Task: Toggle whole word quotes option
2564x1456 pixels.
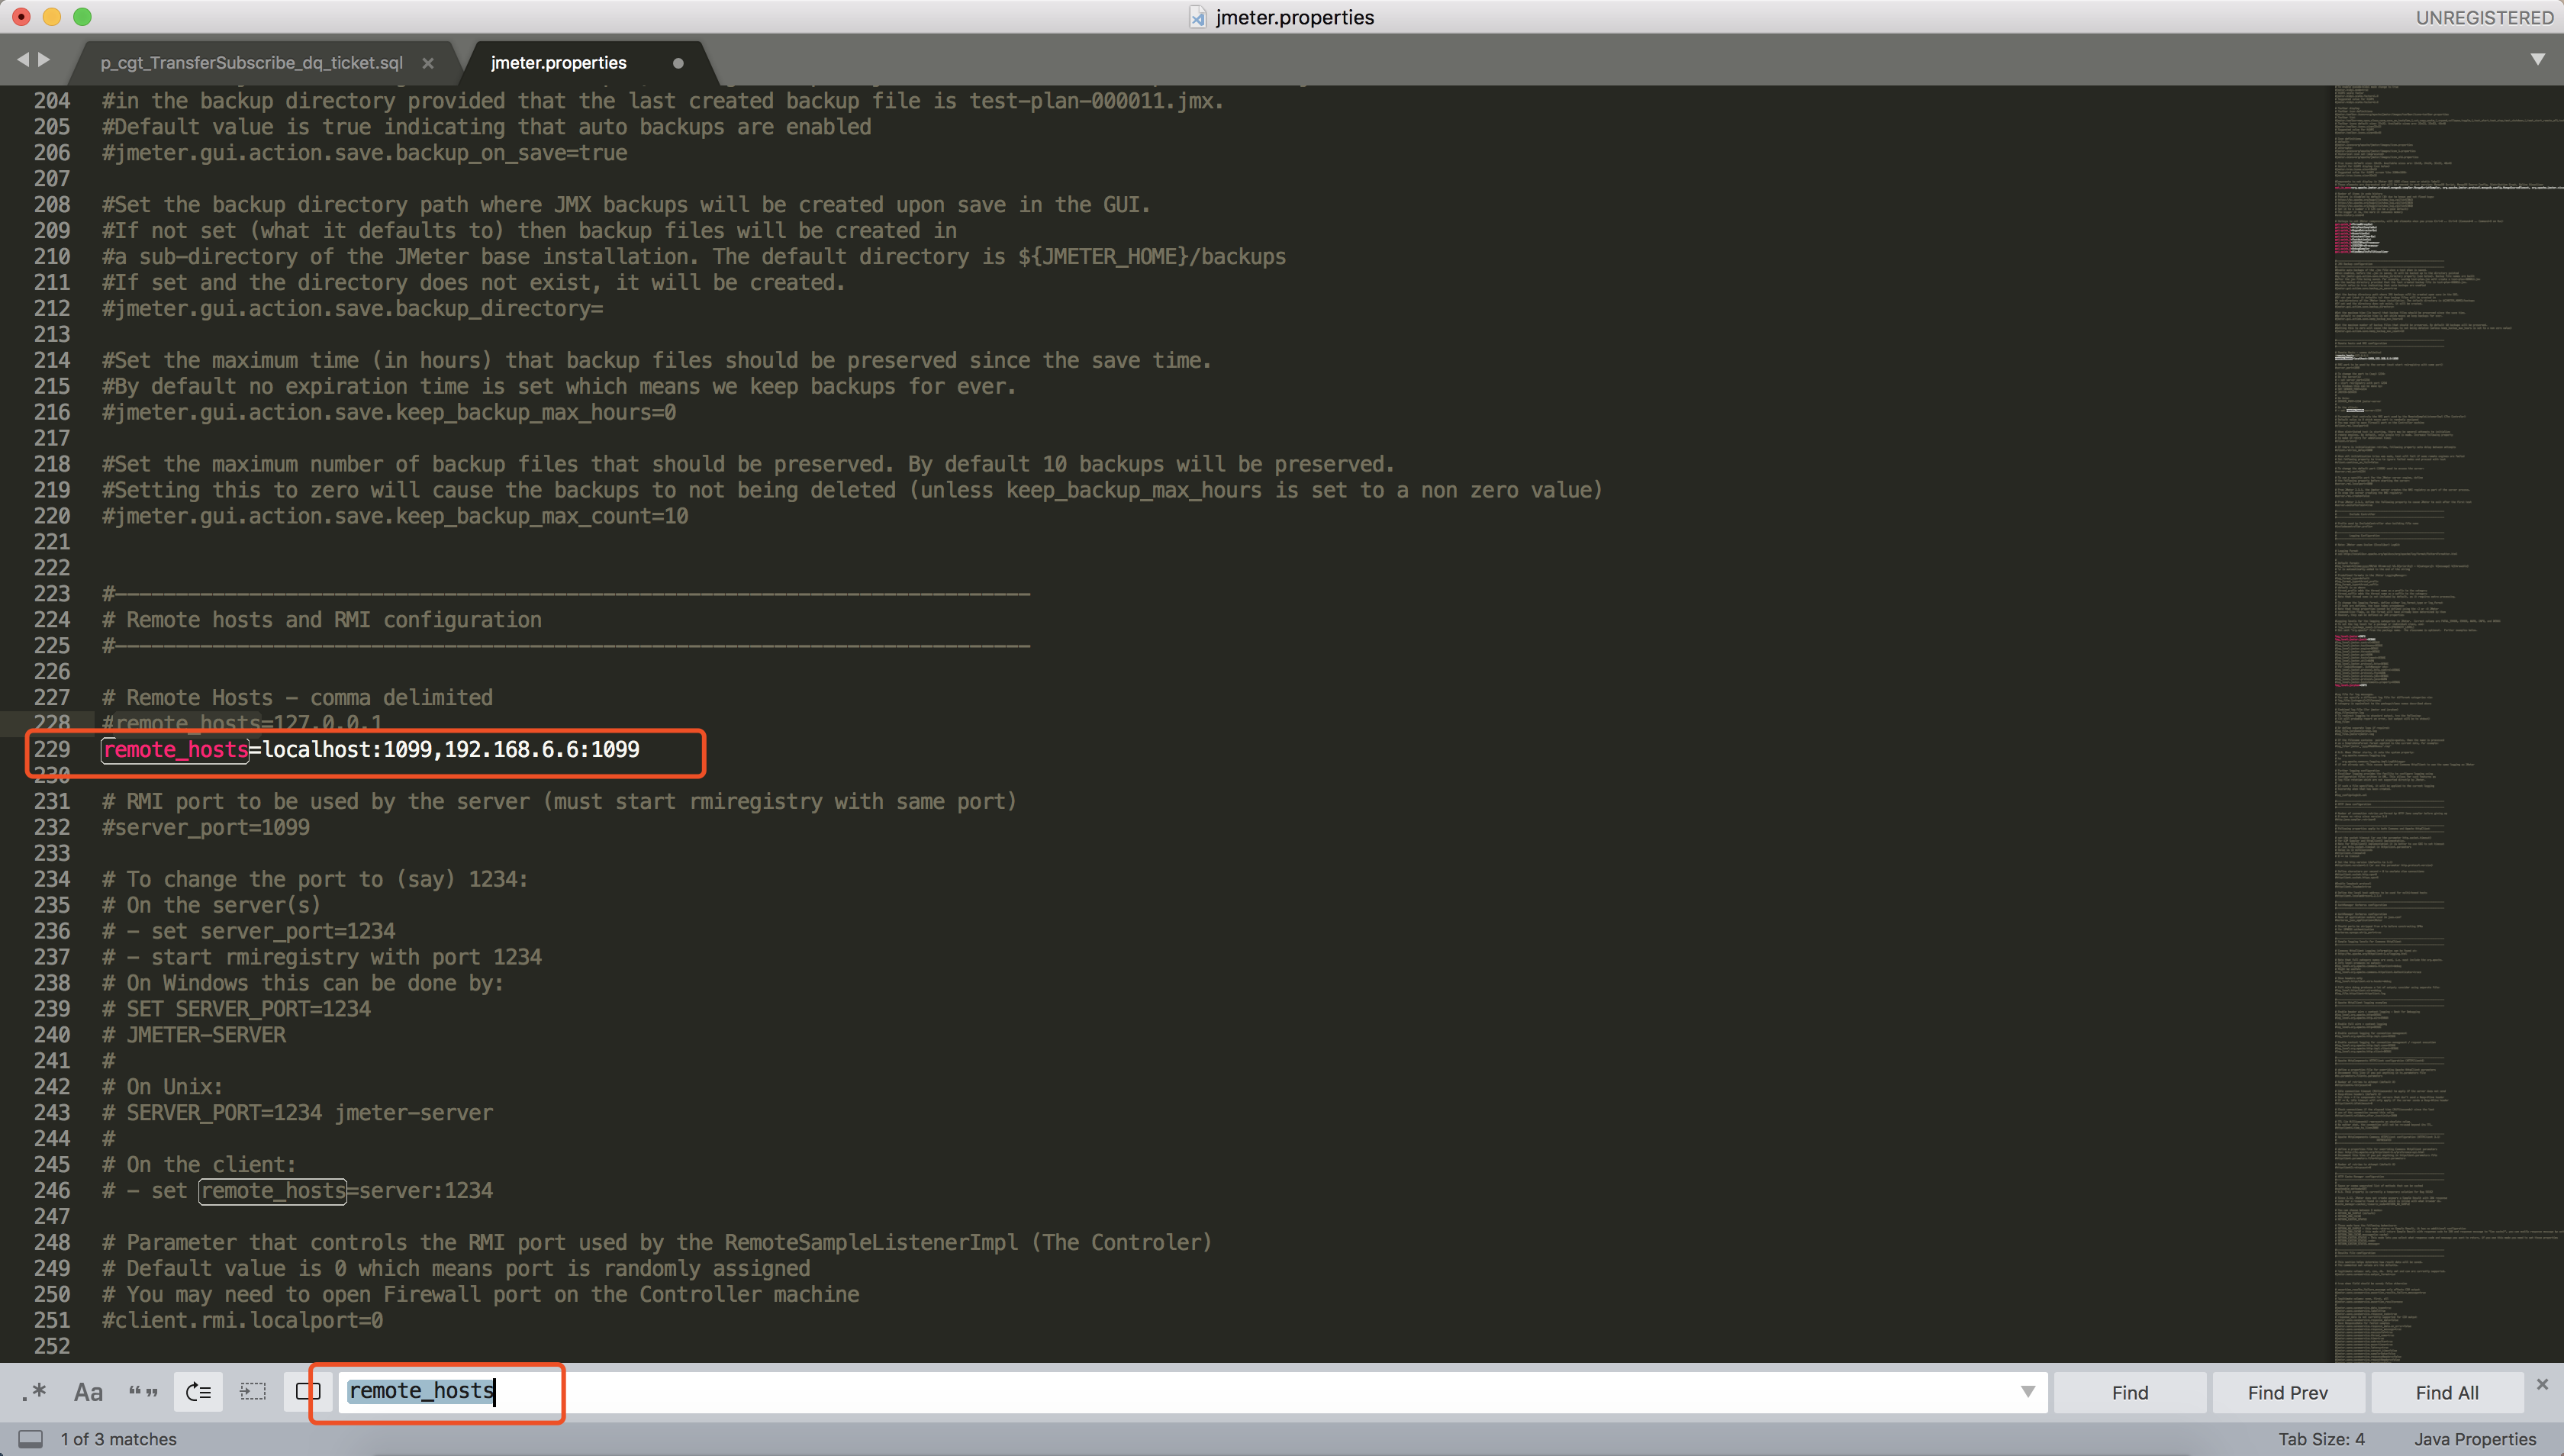Action: coord(143,1392)
